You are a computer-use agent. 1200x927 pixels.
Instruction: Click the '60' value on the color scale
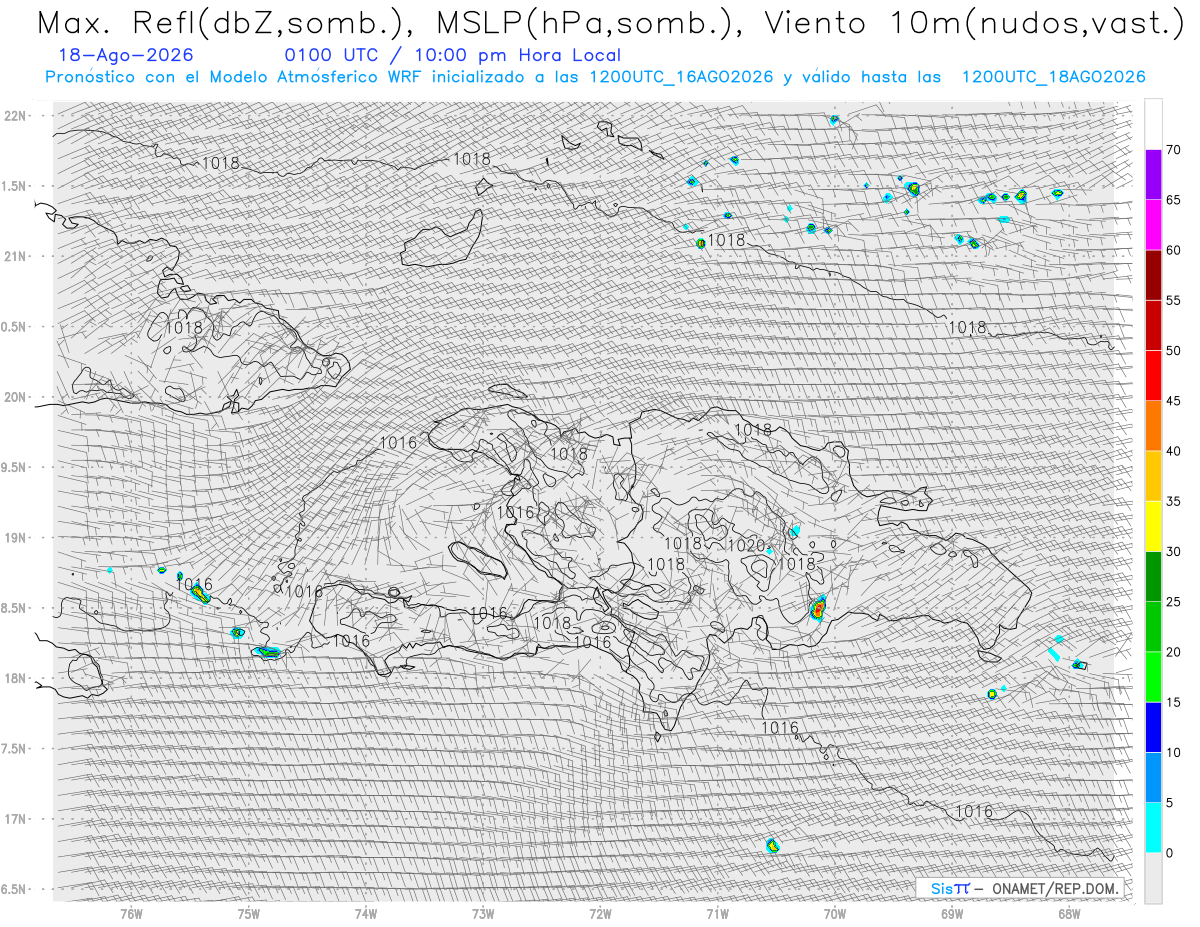[x=1173, y=250]
